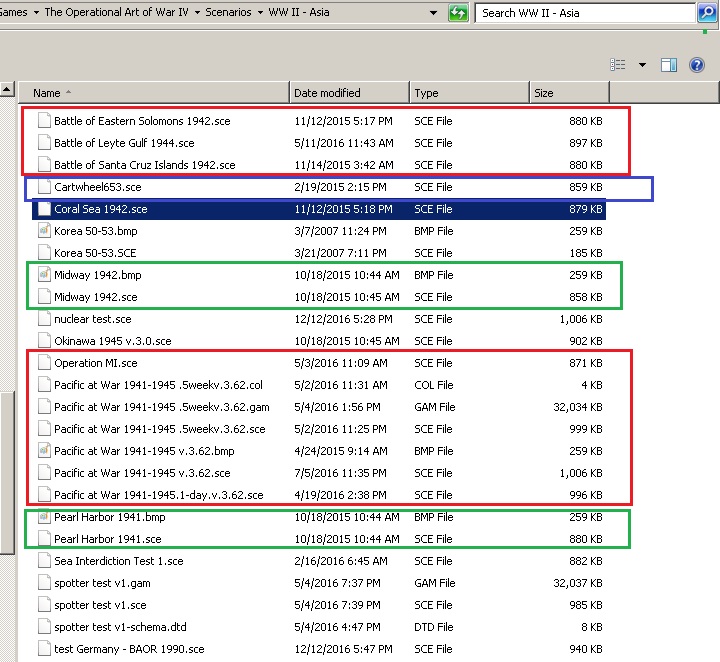Click the left pane scrollbar thumb
Viewport: 720px width, 662px height.
7,473
